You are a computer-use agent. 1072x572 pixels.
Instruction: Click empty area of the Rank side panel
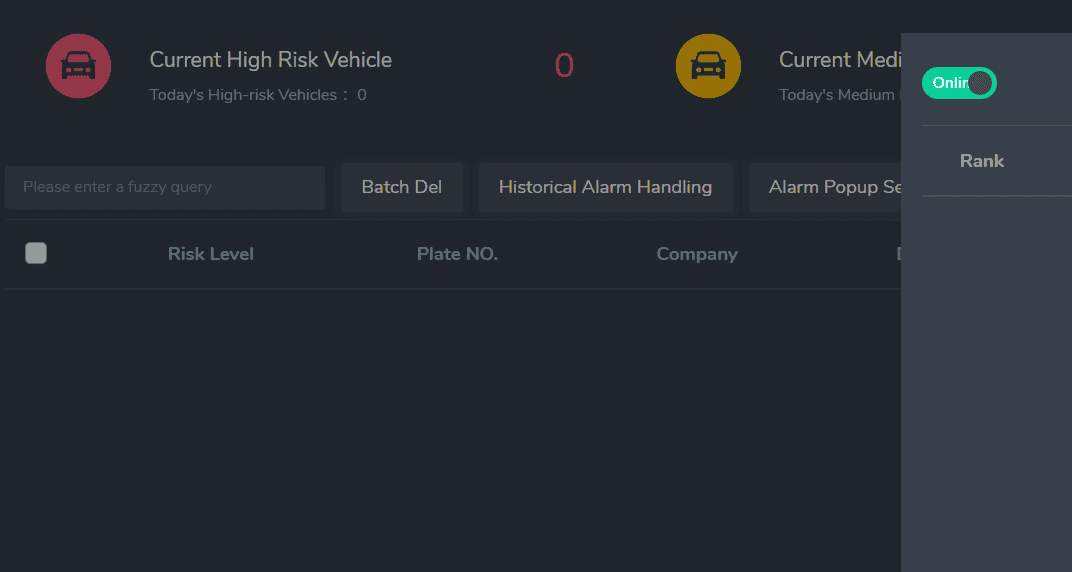tap(987, 383)
